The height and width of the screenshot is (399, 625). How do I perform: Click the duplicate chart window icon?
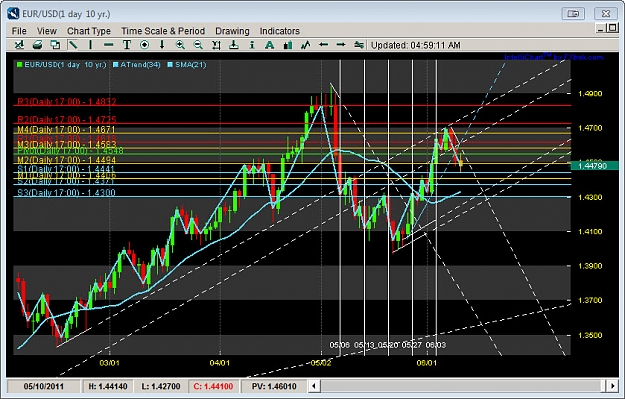[x=55, y=45]
